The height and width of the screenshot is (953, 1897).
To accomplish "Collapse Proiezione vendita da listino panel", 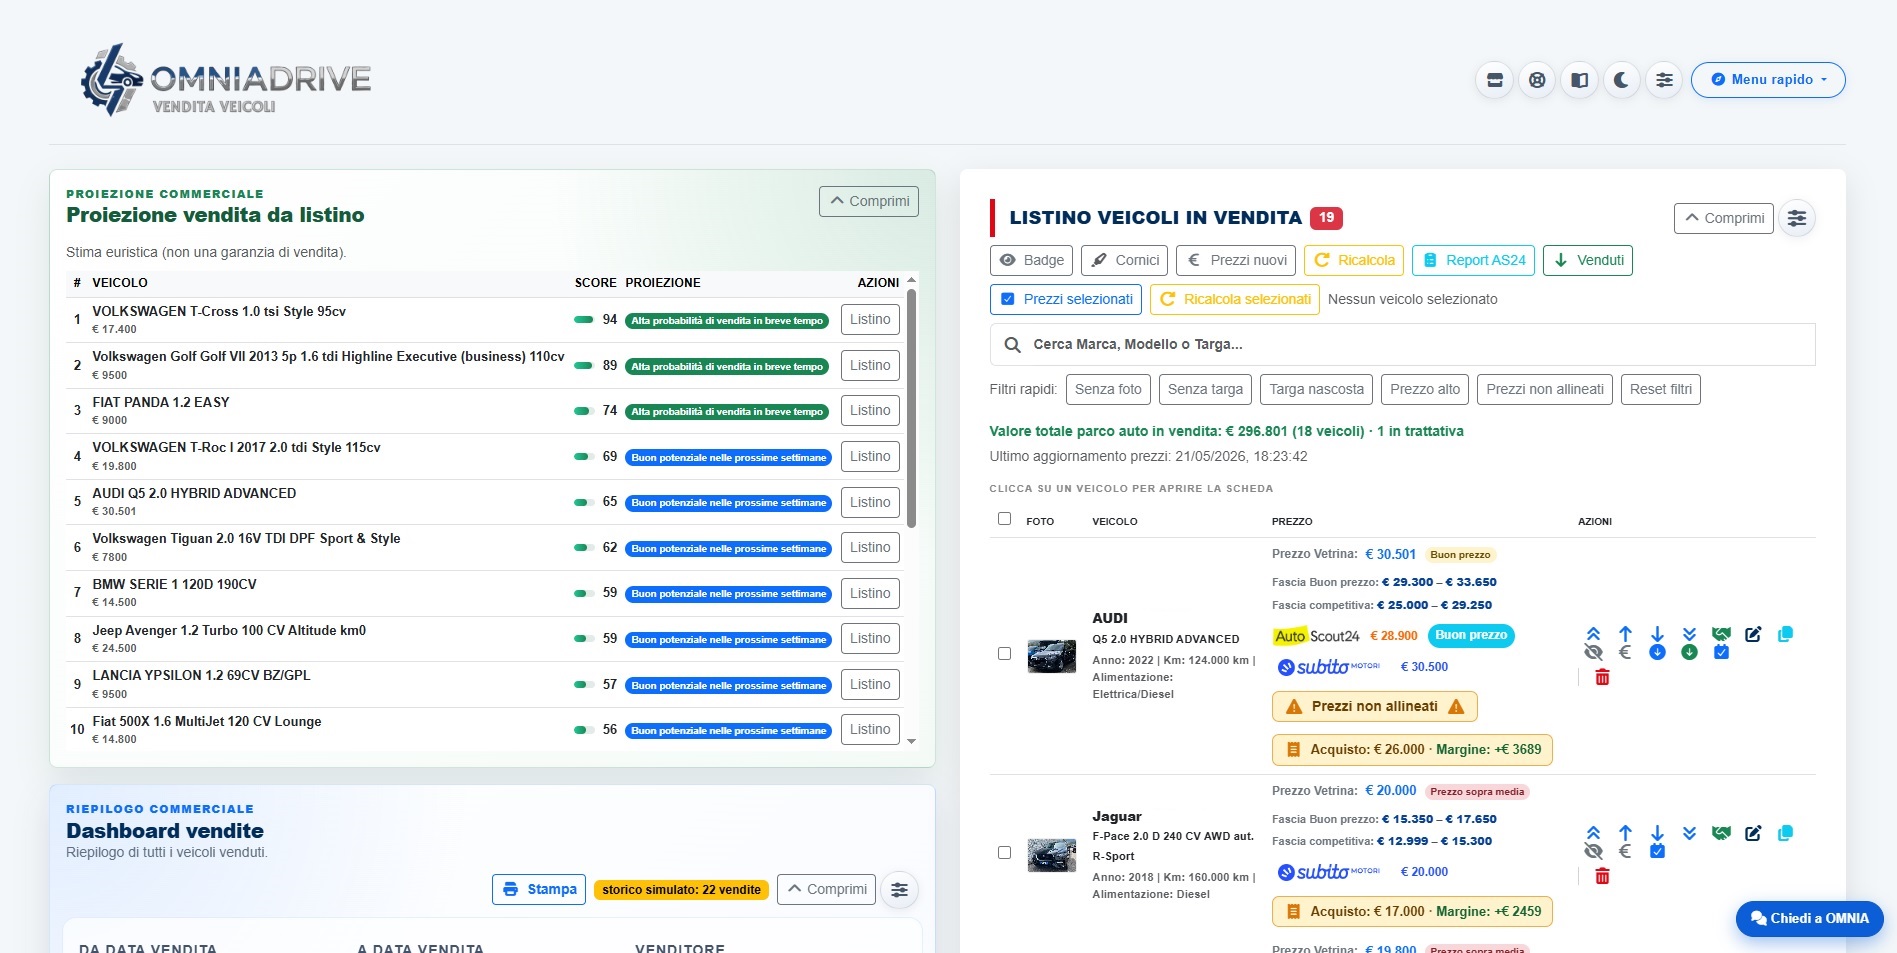I will click(869, 201).
